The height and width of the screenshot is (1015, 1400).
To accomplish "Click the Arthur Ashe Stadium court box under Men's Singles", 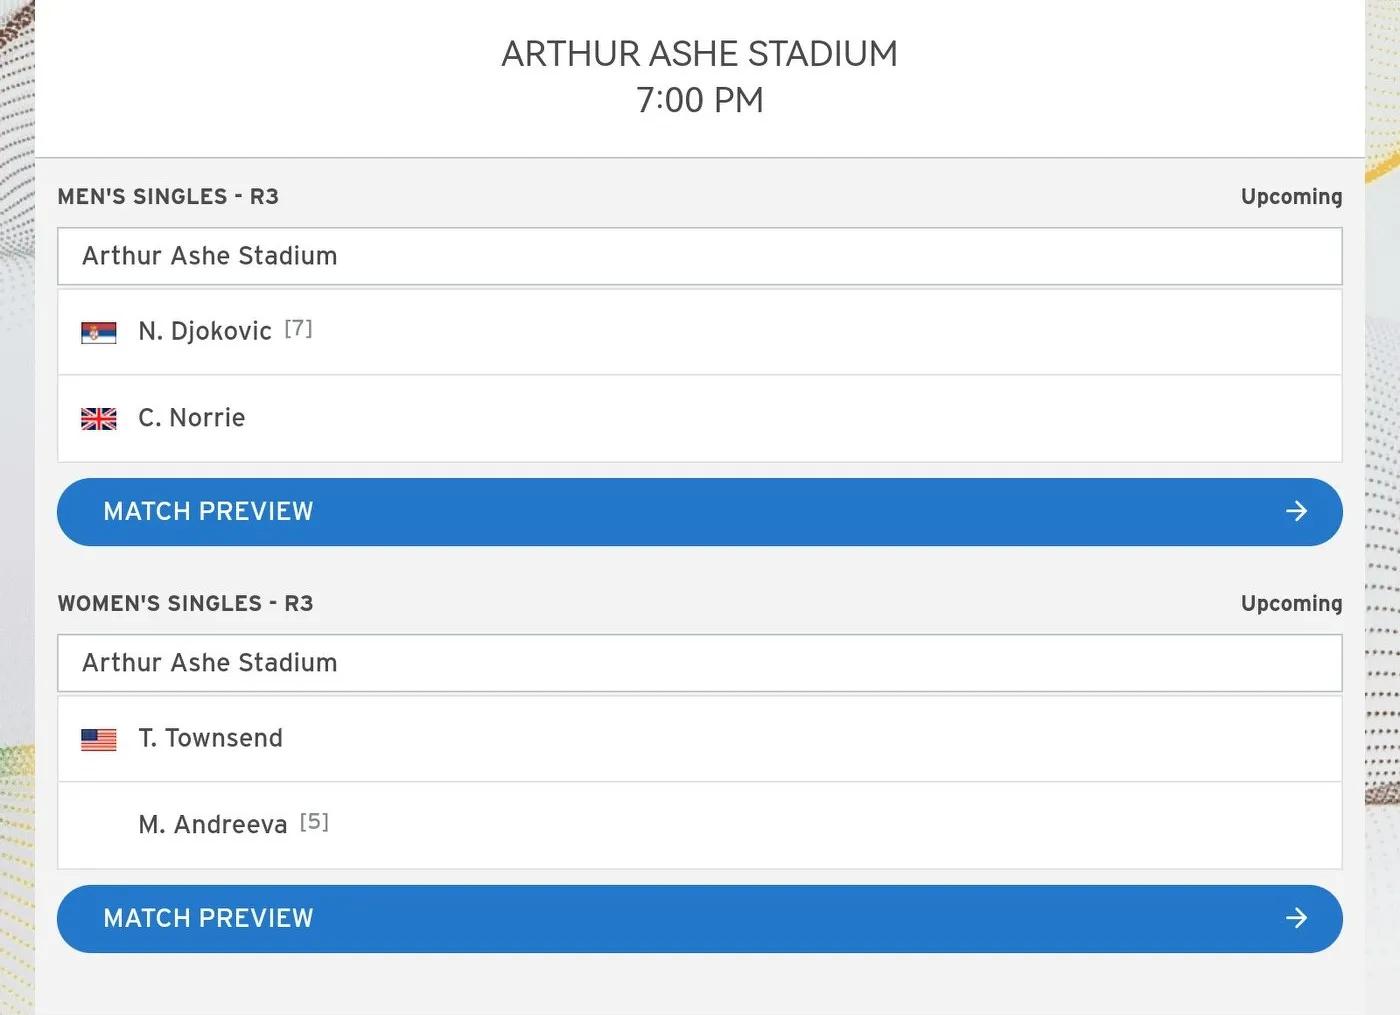I will (700, 256).
